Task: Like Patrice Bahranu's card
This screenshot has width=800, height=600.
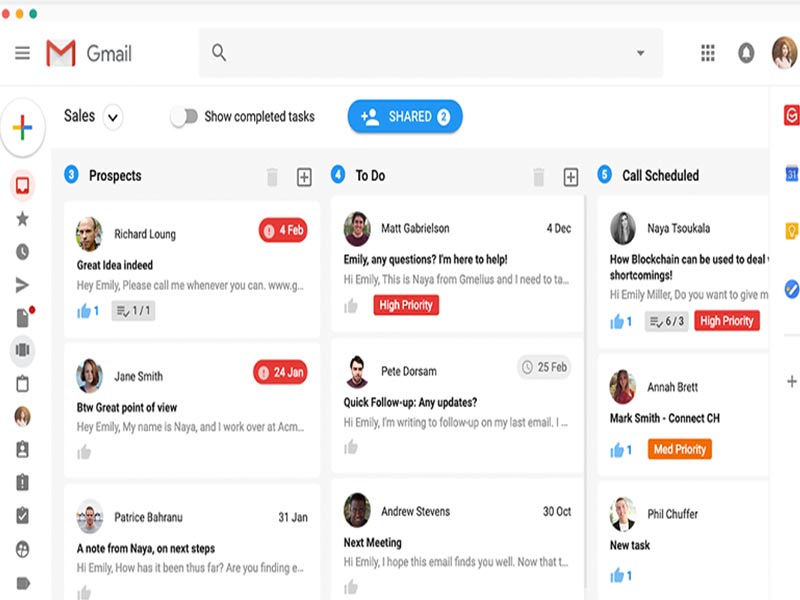Action: pos(84,592)
